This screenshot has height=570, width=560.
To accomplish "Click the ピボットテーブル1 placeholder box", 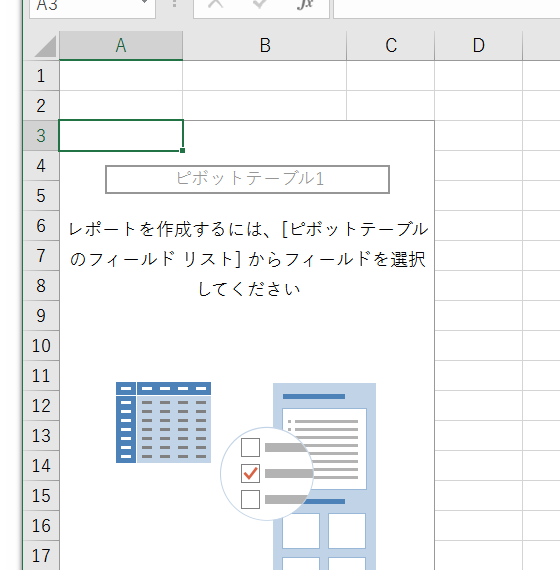I will [247, 179].
